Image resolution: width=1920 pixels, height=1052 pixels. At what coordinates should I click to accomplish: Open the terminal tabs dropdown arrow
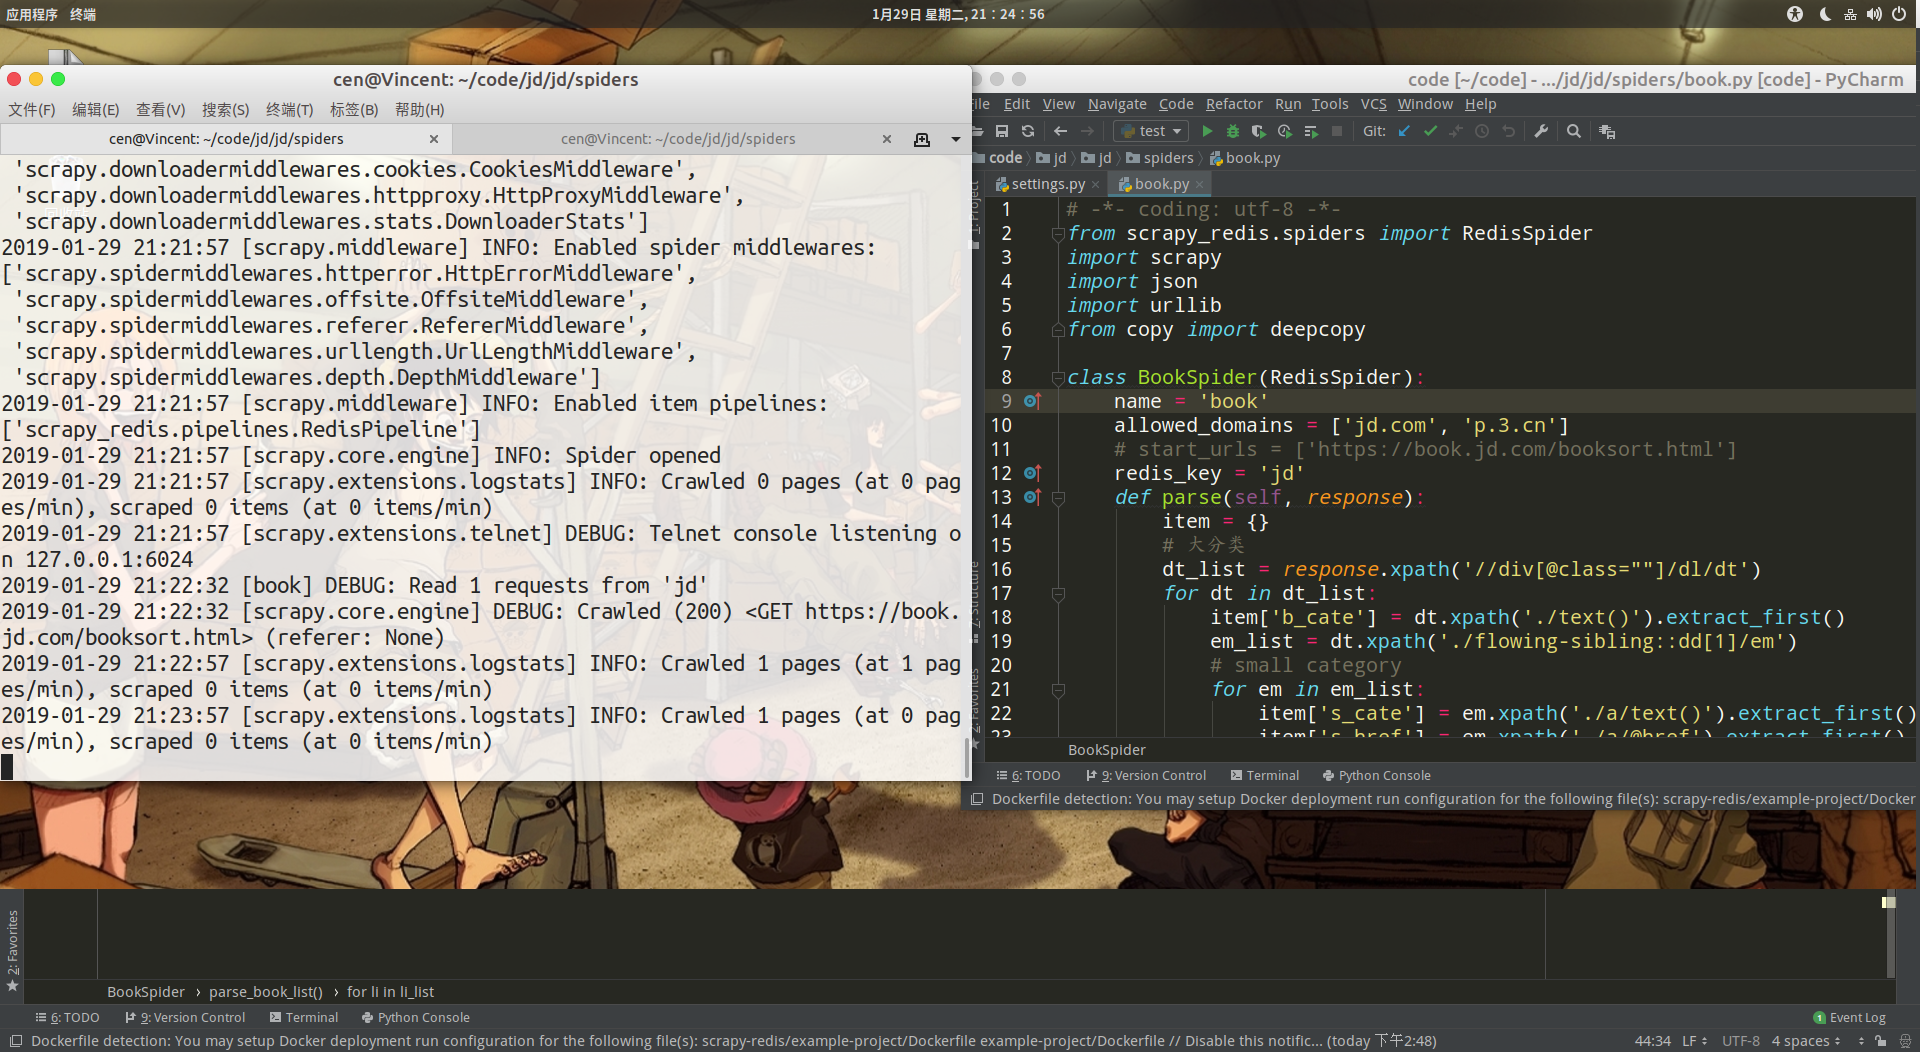(955, 139)
